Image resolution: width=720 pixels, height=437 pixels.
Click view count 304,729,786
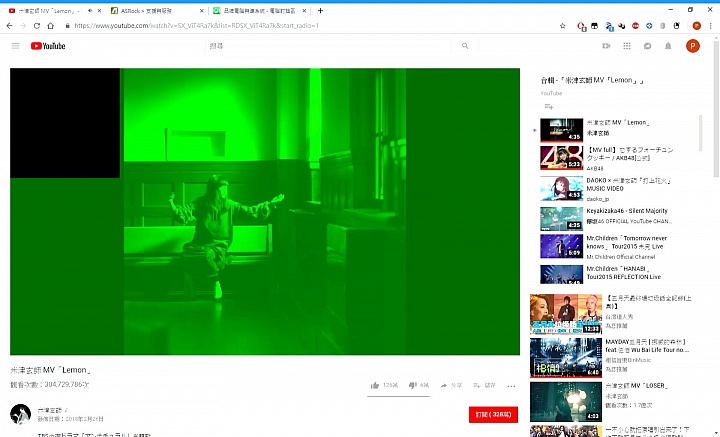tap(50, 384)
